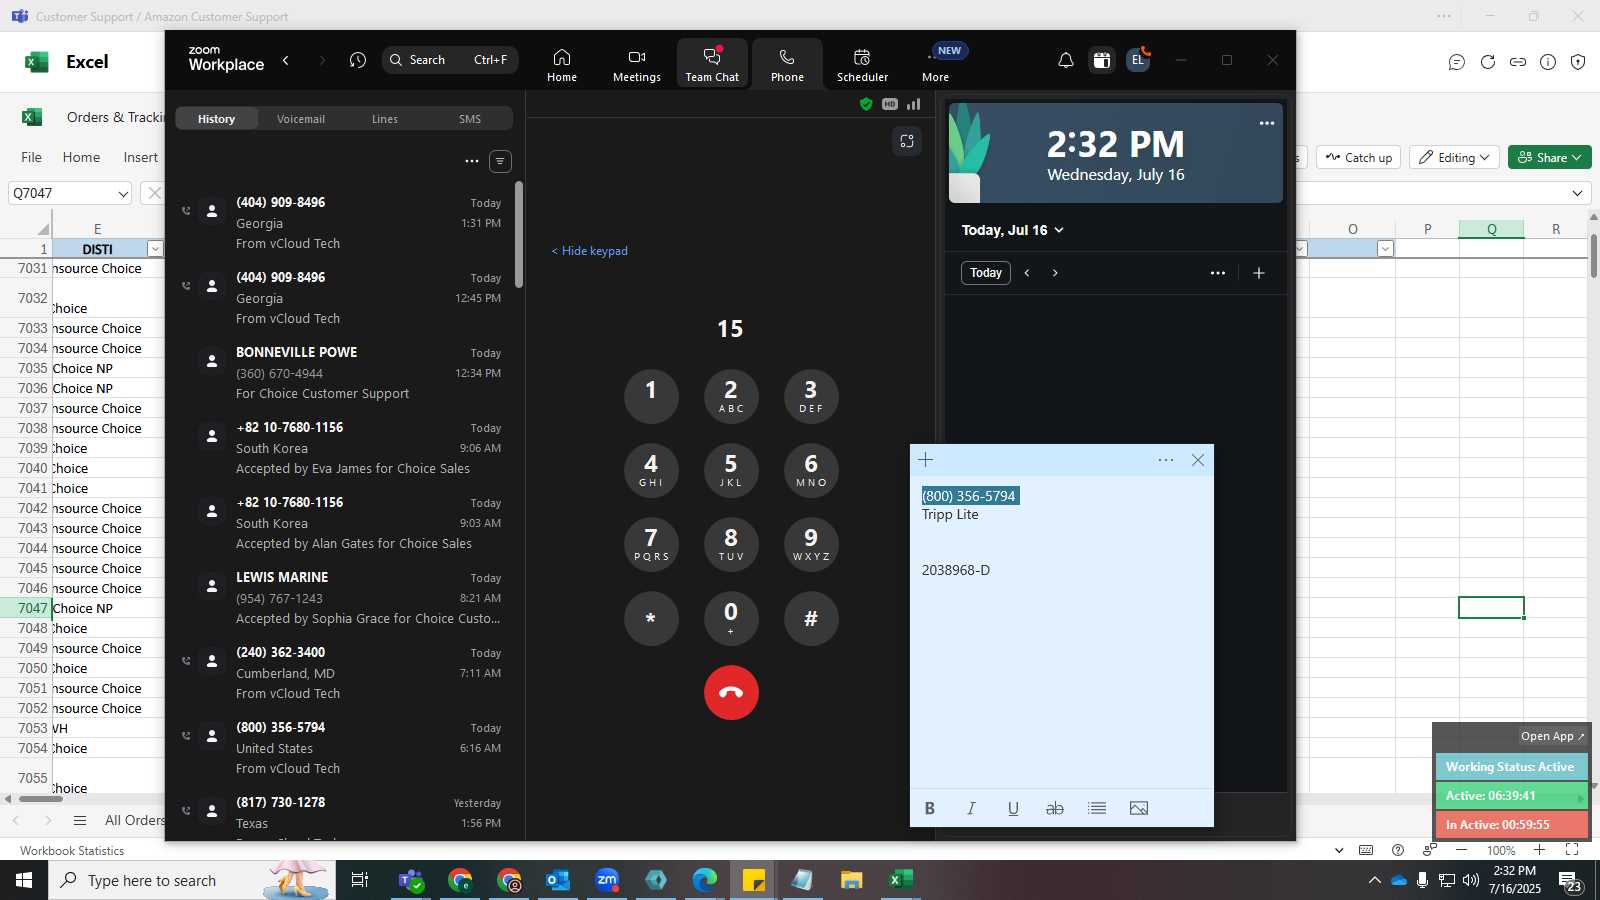This screenshot has width=1600, height=900.
Task: Open Excel File menu
Action: (32, 157)
